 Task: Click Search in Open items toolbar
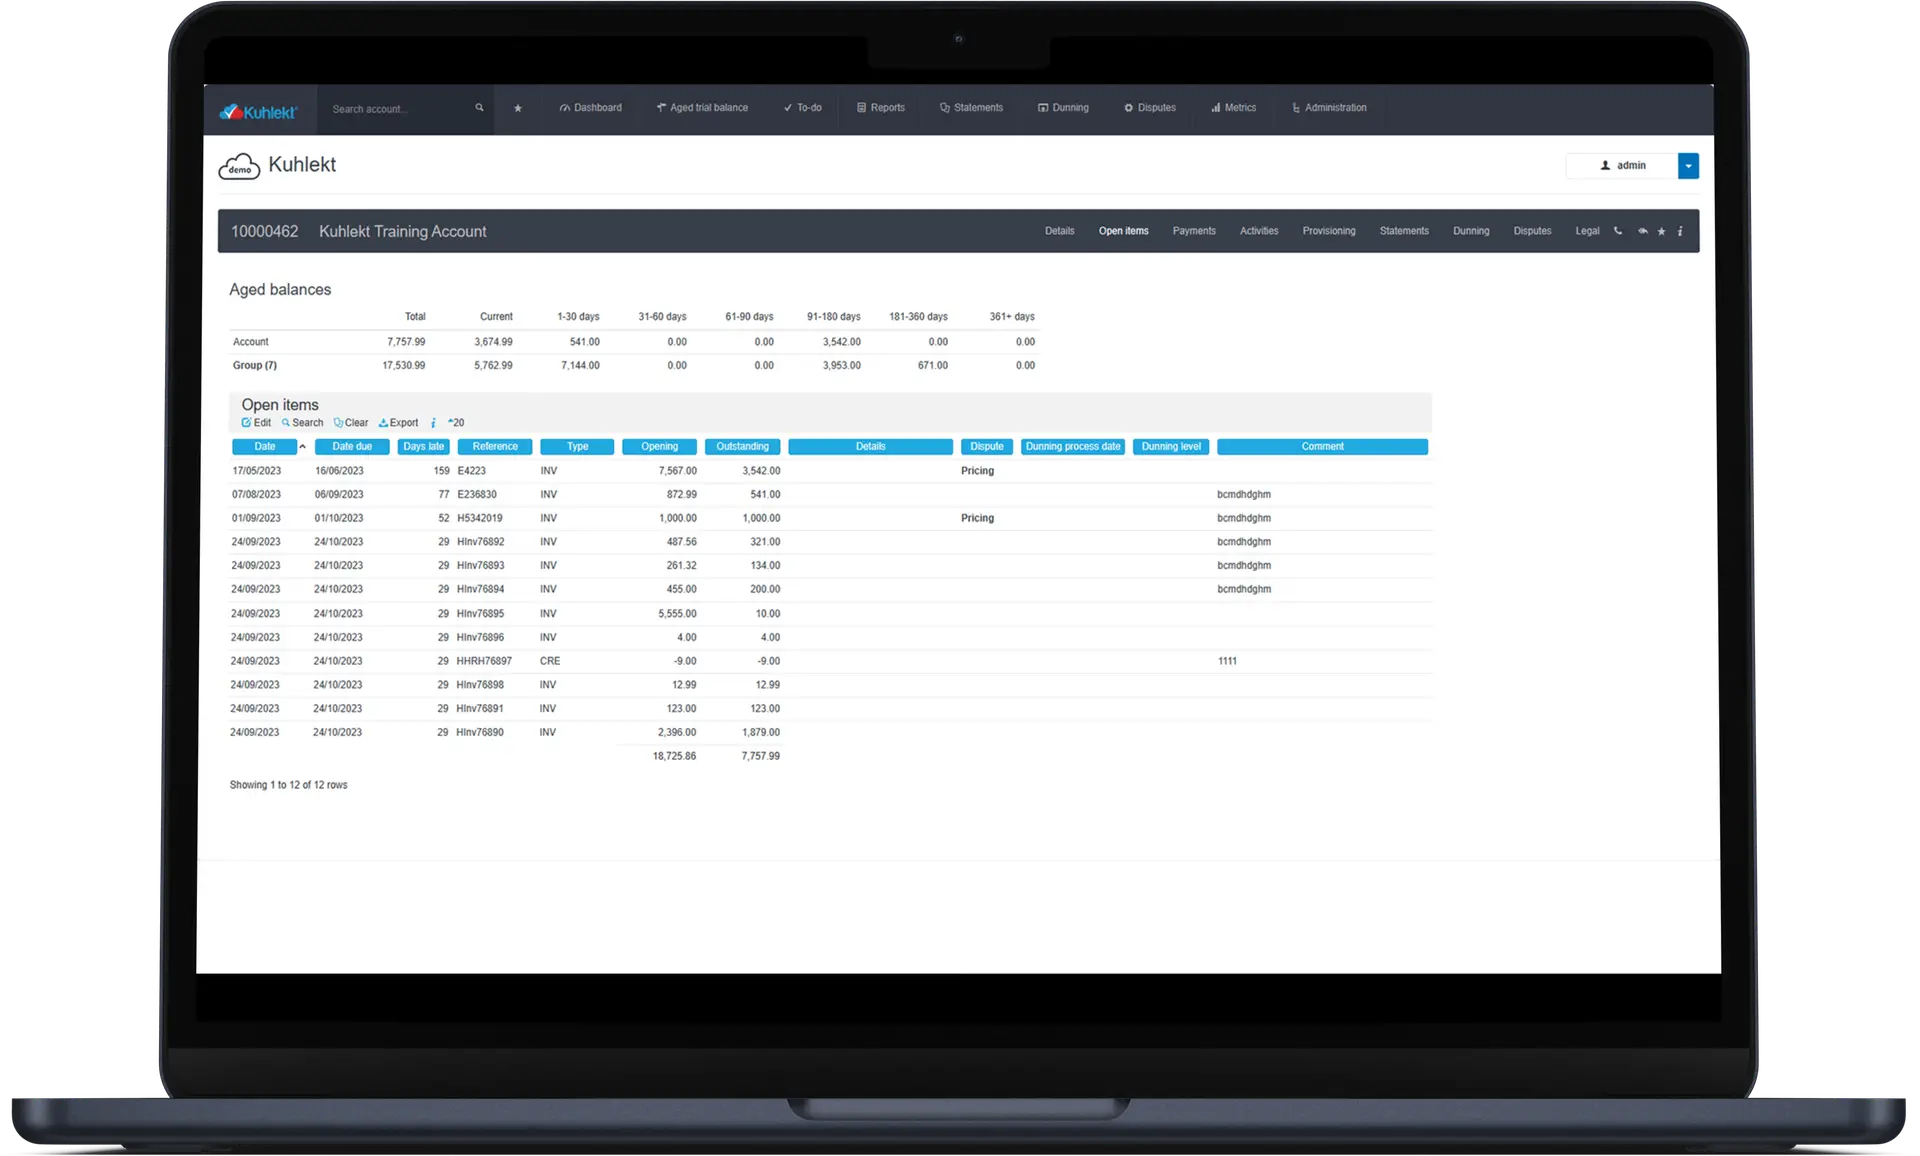point(302,423)
